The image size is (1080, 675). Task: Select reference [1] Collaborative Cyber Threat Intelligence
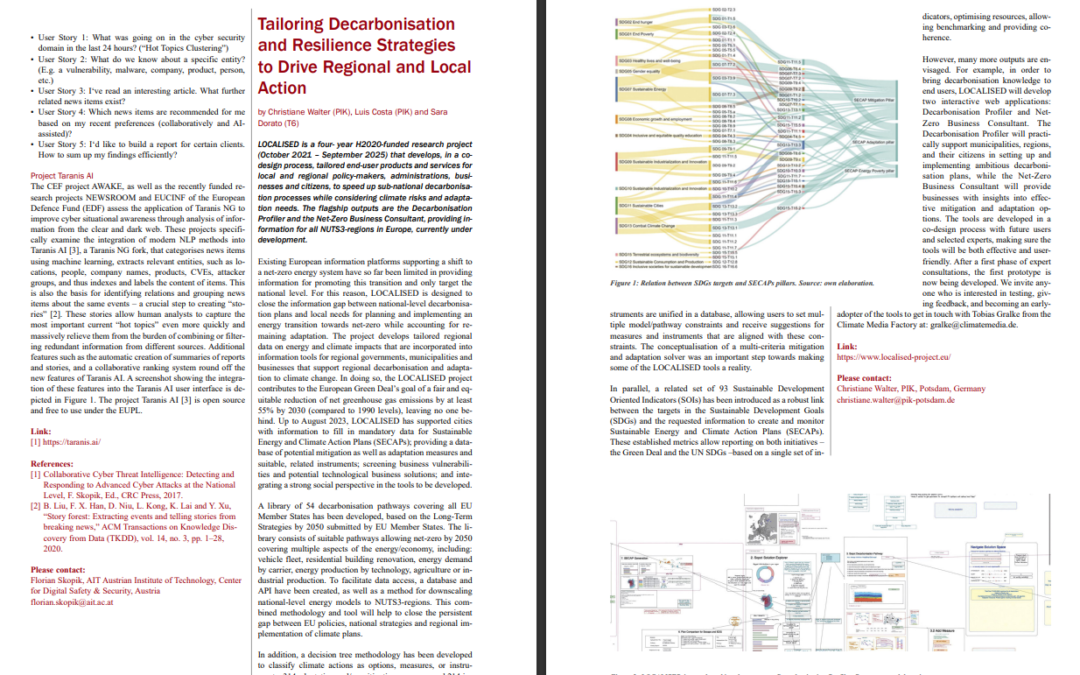(134, 484)
